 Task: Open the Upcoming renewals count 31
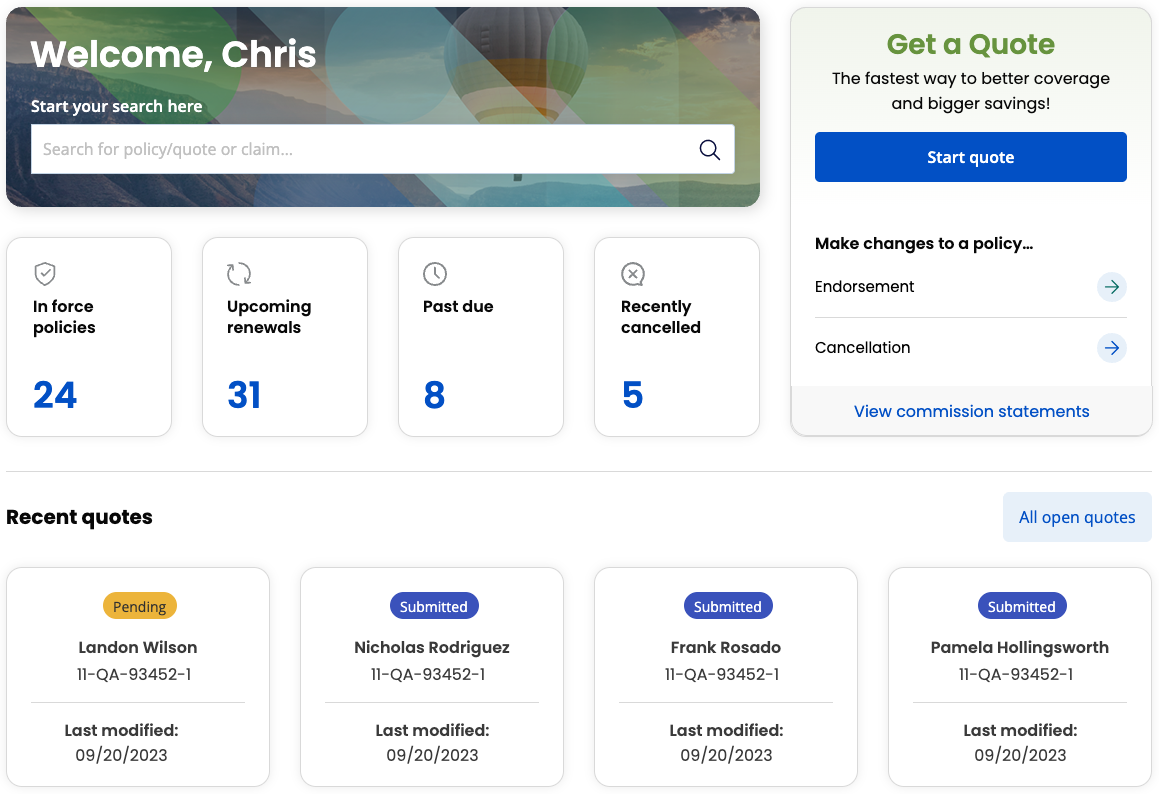[244, 395]
